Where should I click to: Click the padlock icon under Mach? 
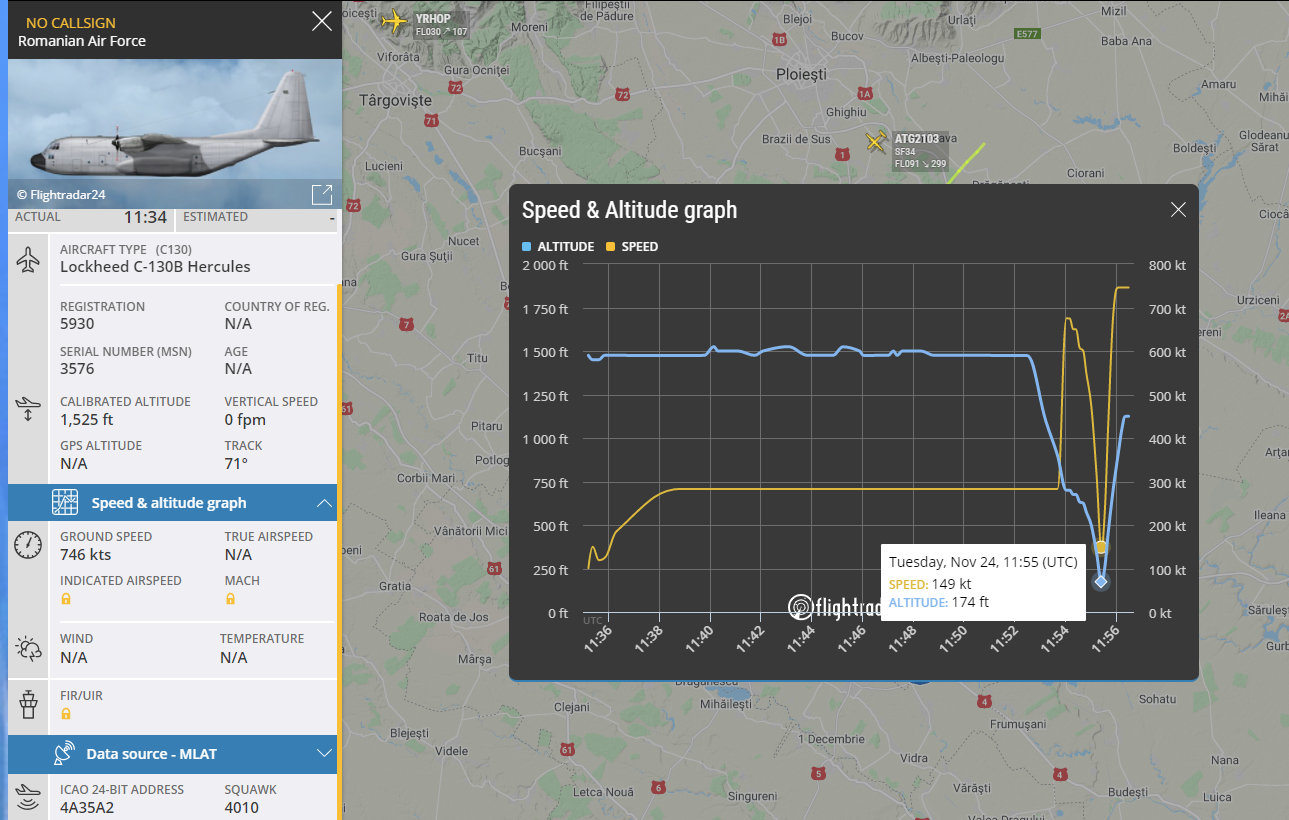[x=230, y=599]
